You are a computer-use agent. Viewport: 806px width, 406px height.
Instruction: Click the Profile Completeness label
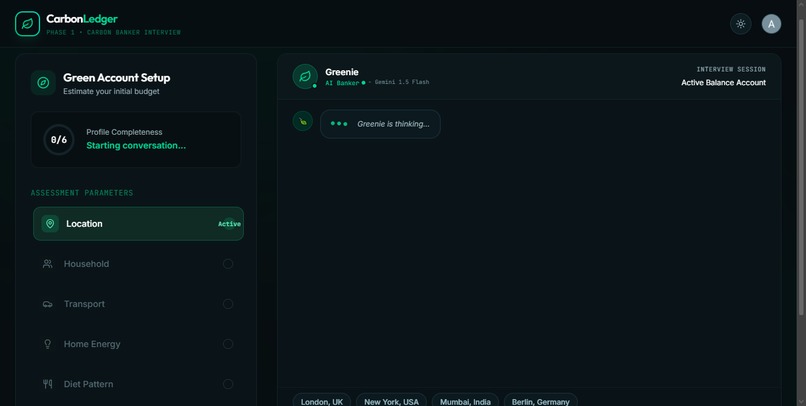click(124, 132)
